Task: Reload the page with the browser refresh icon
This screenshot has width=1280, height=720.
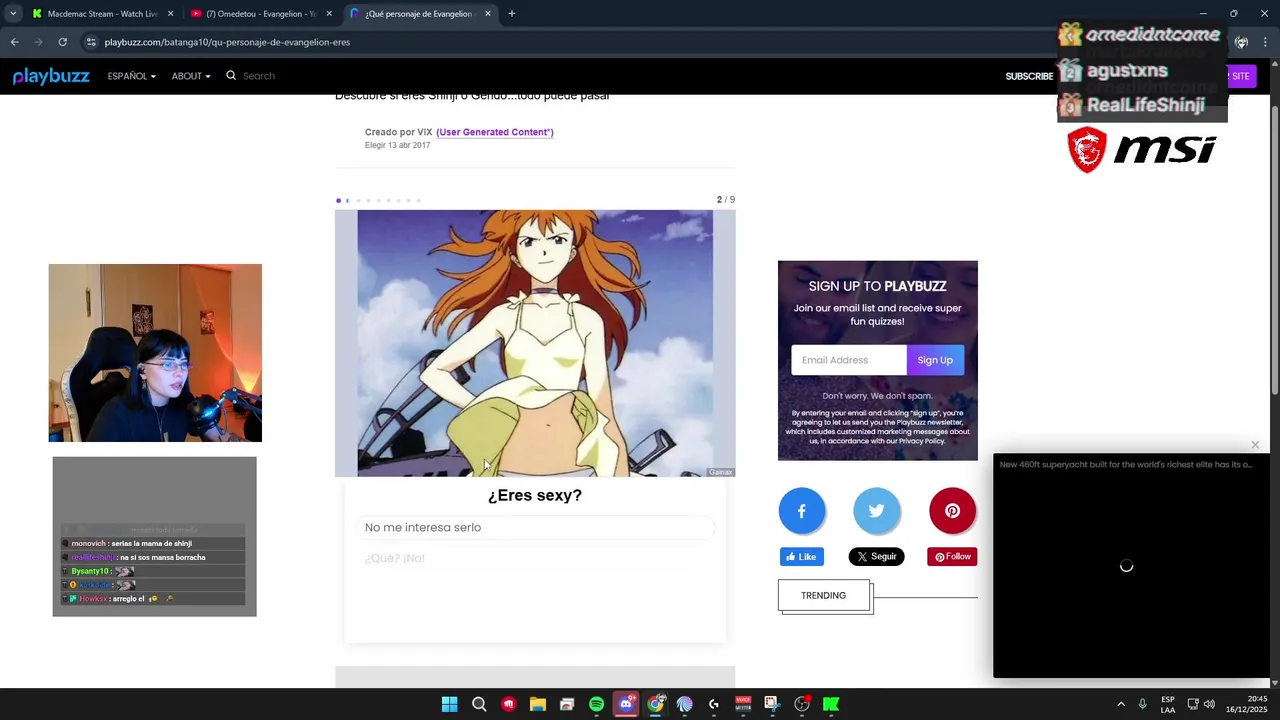Action: pos(62,42)
